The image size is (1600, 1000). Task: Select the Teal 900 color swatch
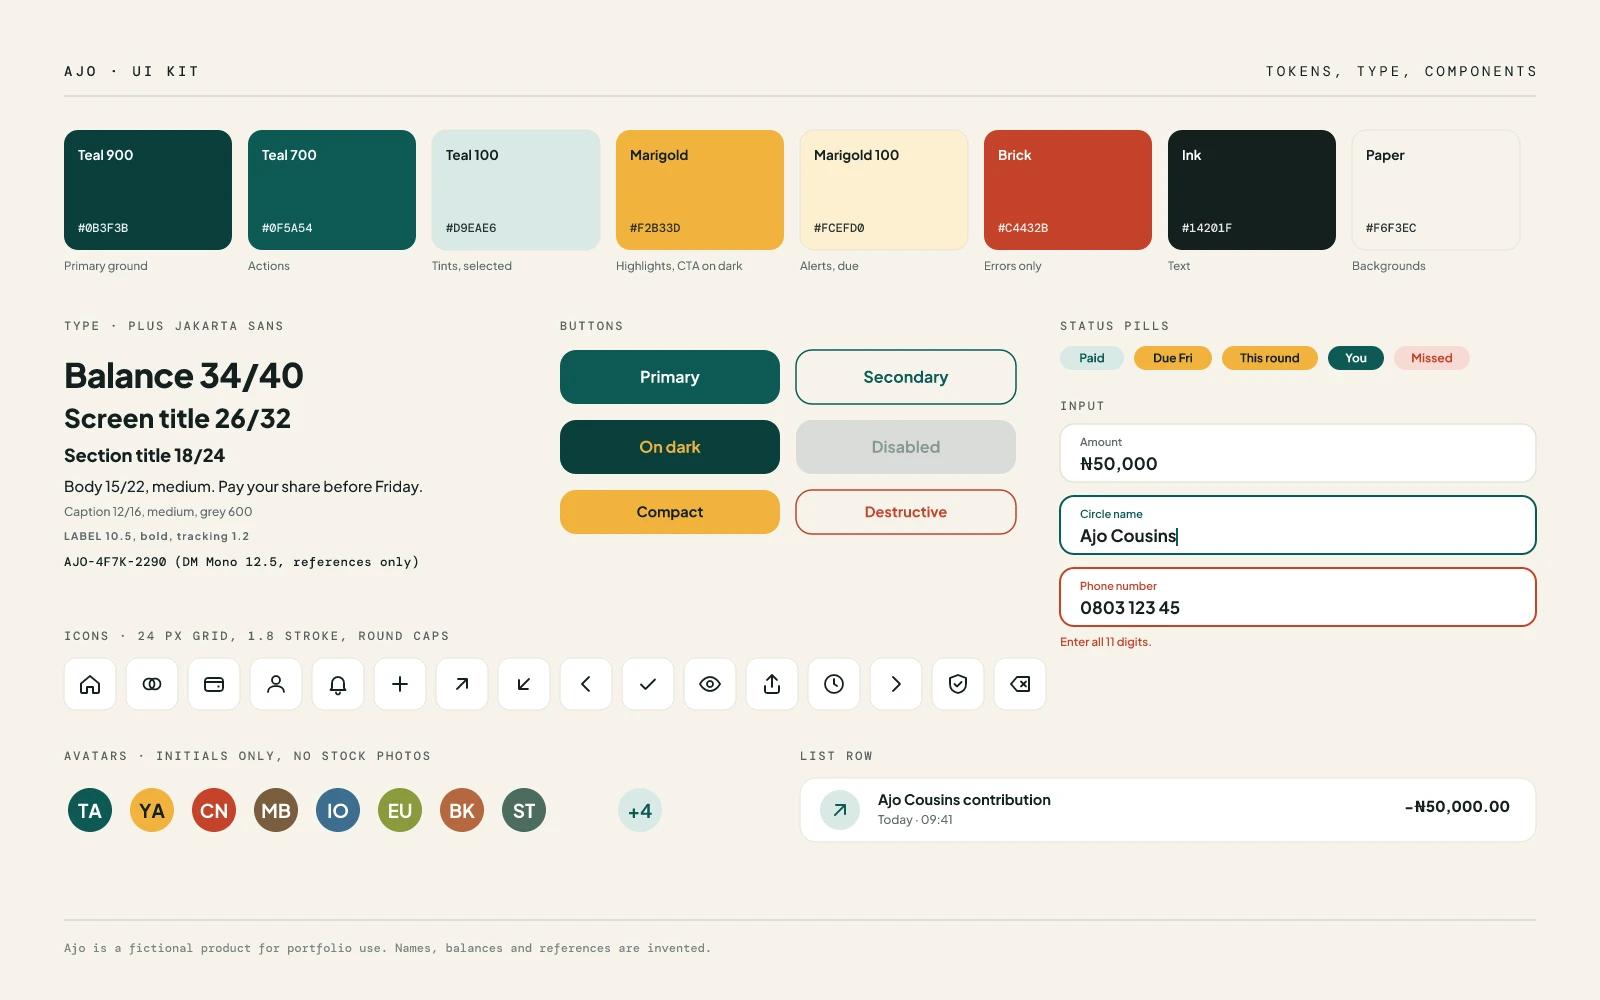pyautogui.click(x=148, y=190)
